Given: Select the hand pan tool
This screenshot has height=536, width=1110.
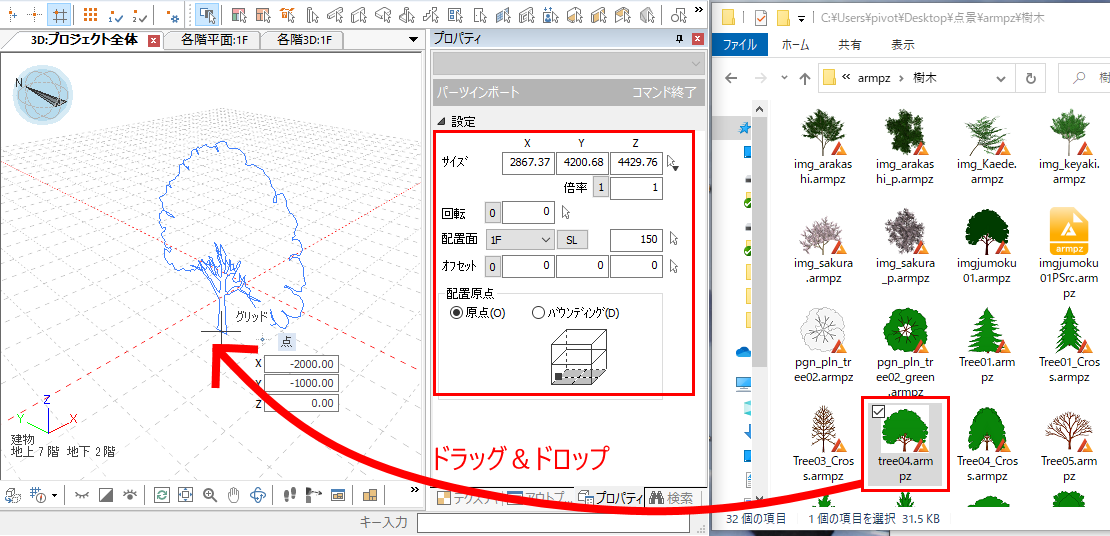Looking at the screenshot, I should pos(234,495).
